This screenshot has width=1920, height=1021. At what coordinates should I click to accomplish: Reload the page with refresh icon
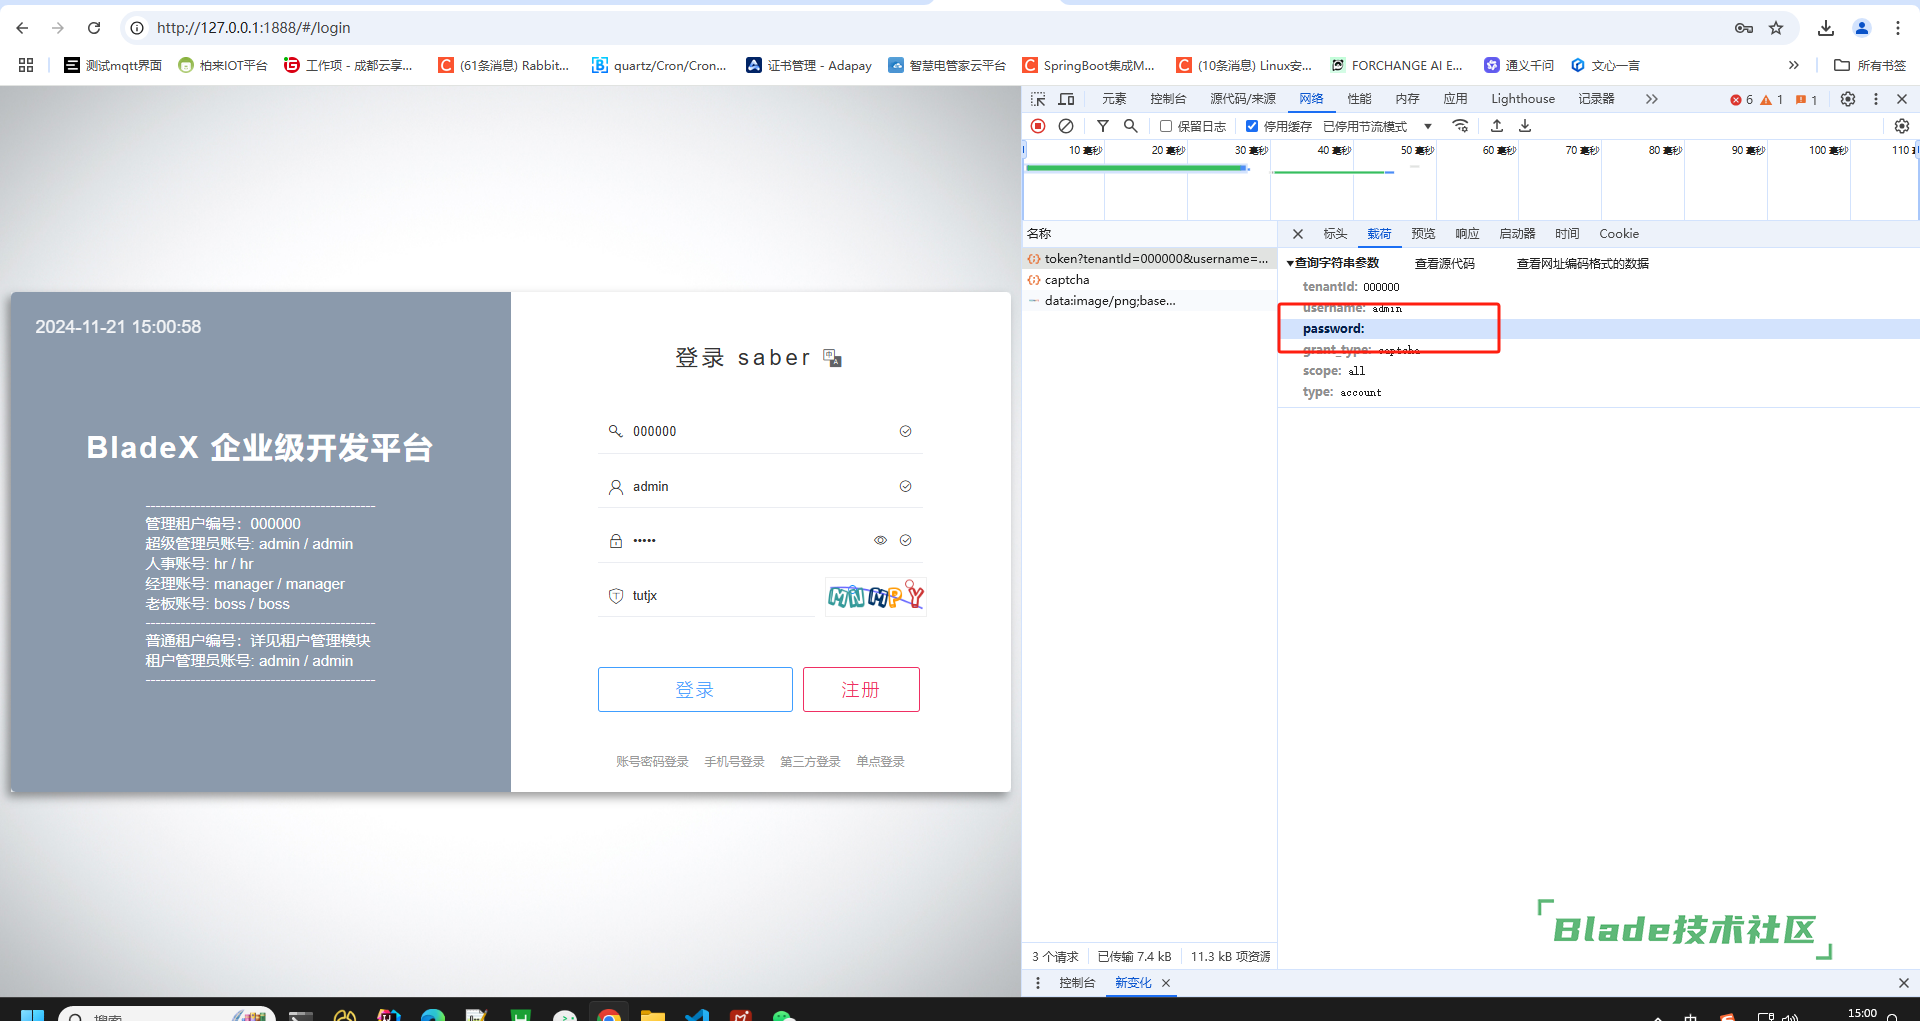(x=94, y=28)
